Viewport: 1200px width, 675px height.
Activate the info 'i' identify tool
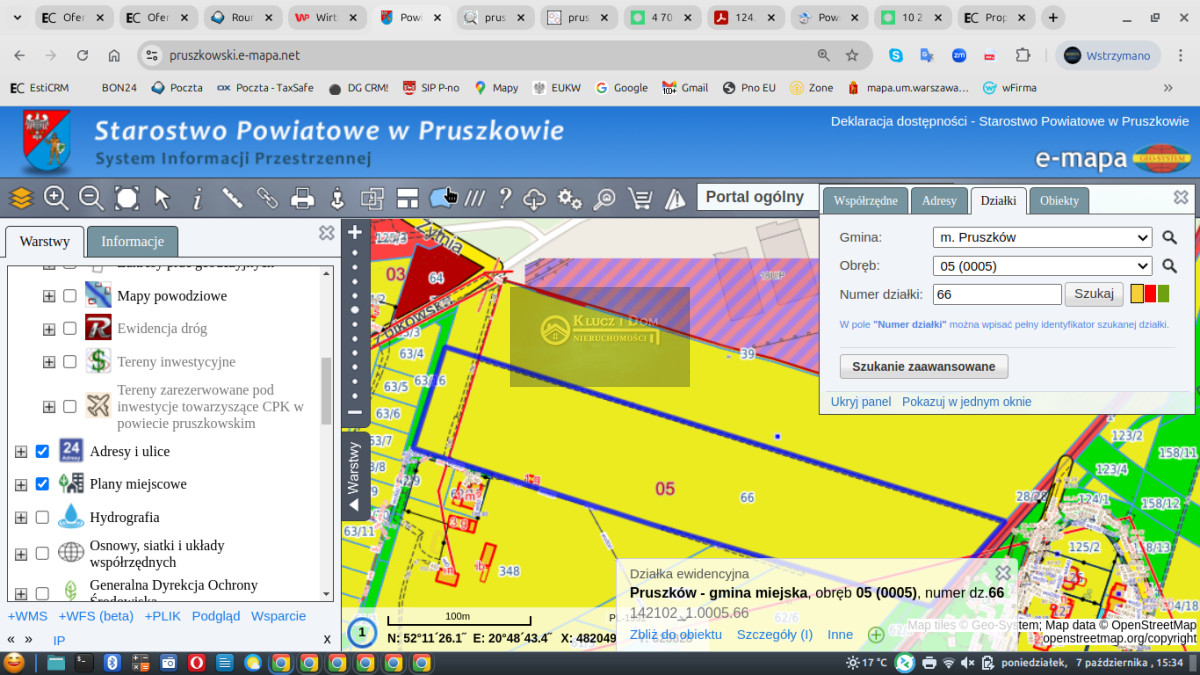tap(197, 198)
